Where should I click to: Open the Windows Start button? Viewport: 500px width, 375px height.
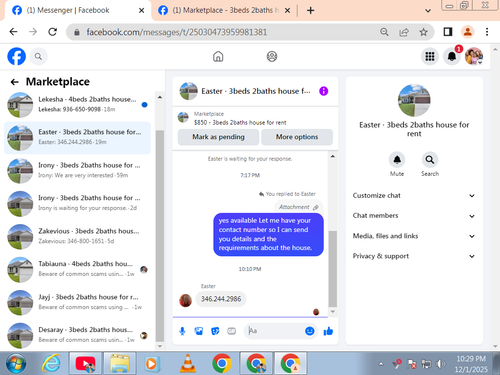tap(16, 364)
